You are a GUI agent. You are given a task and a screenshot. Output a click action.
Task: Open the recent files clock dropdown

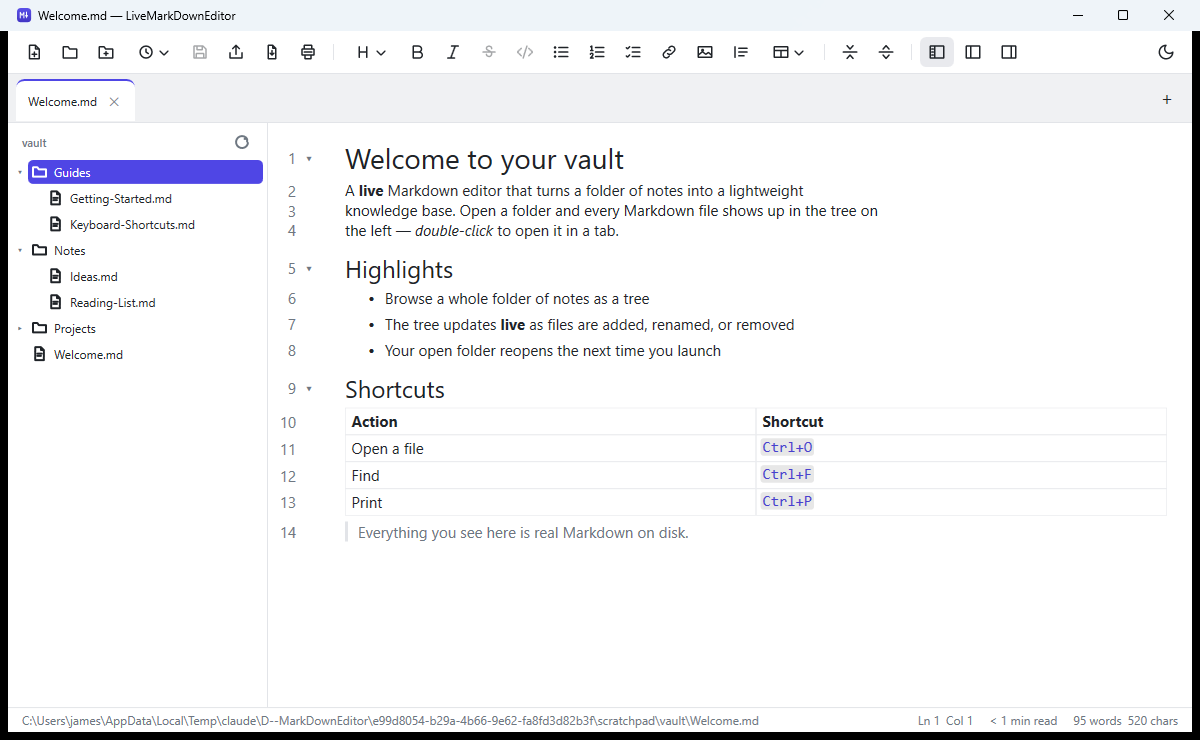coord(153,53)
